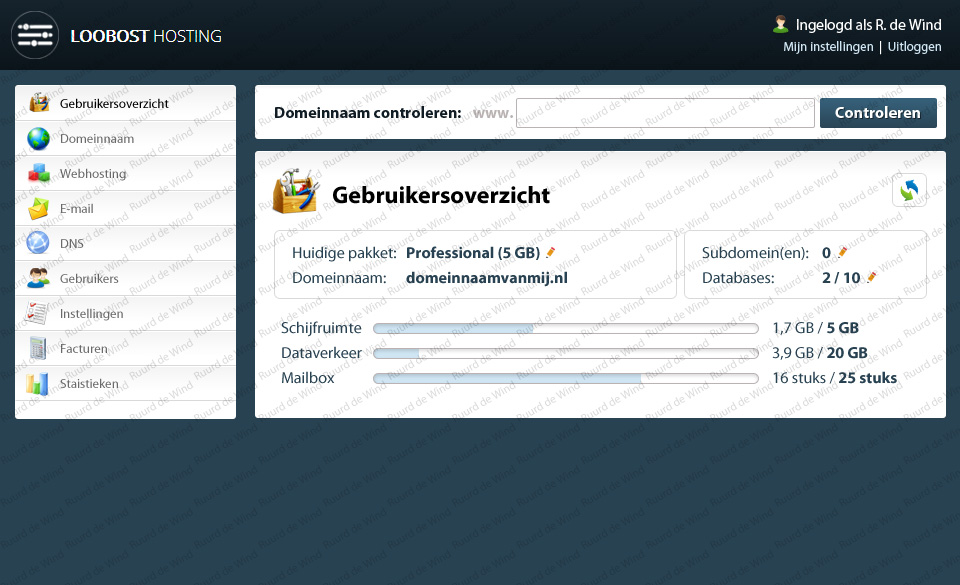Go to the Webhosting section
The width and height of the screenshot is (960, 585).
point(126,173)
